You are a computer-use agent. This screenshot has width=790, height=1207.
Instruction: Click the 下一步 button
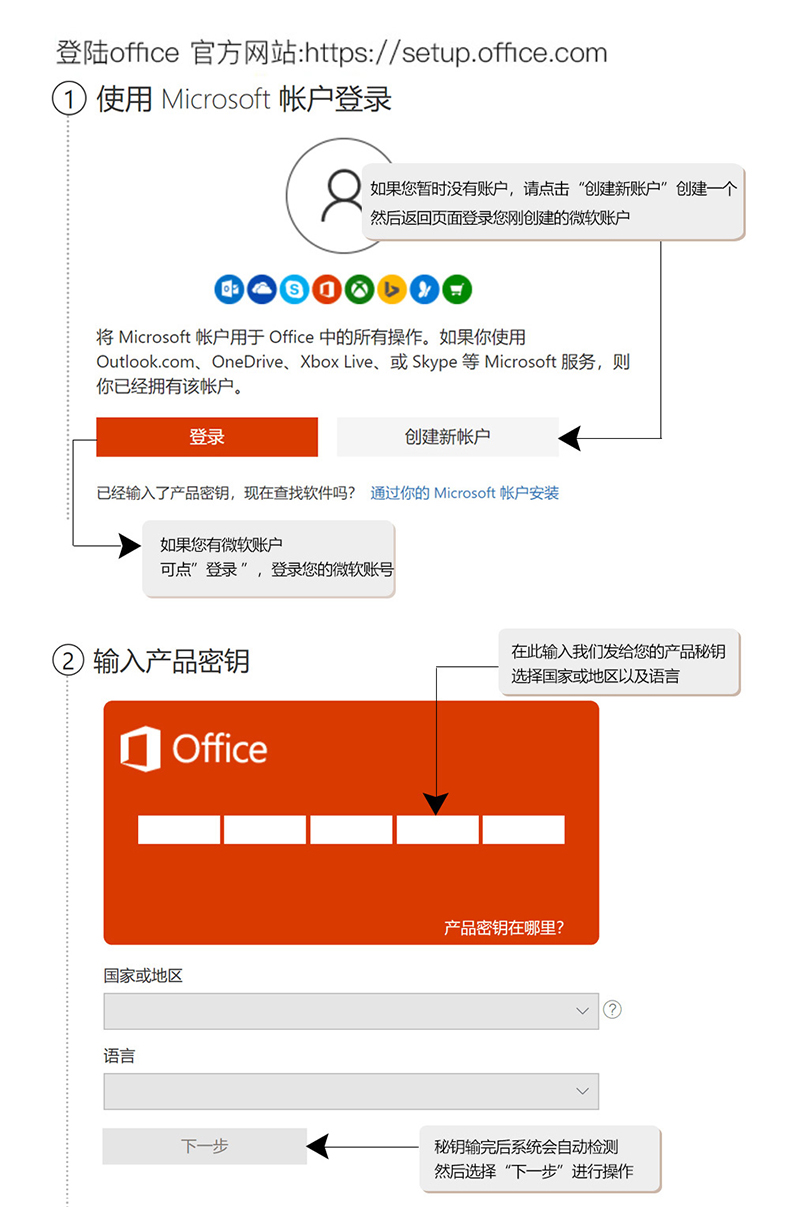[205, 1146]
